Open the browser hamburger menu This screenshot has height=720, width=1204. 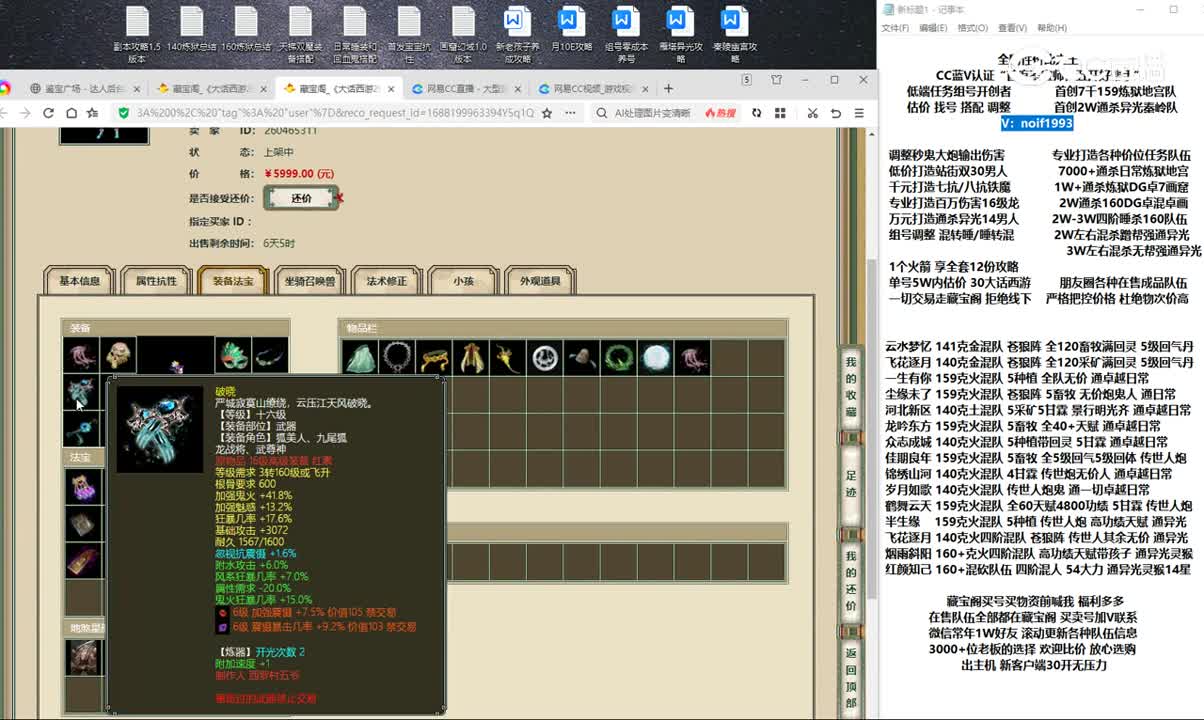(859, 113)
